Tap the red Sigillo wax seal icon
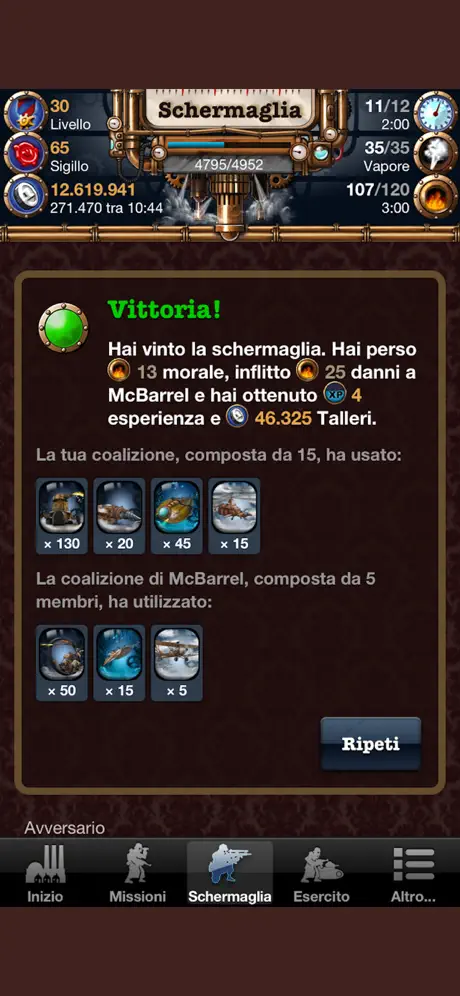The height and width of the screenshot is (996, 460). pos(25,154)
